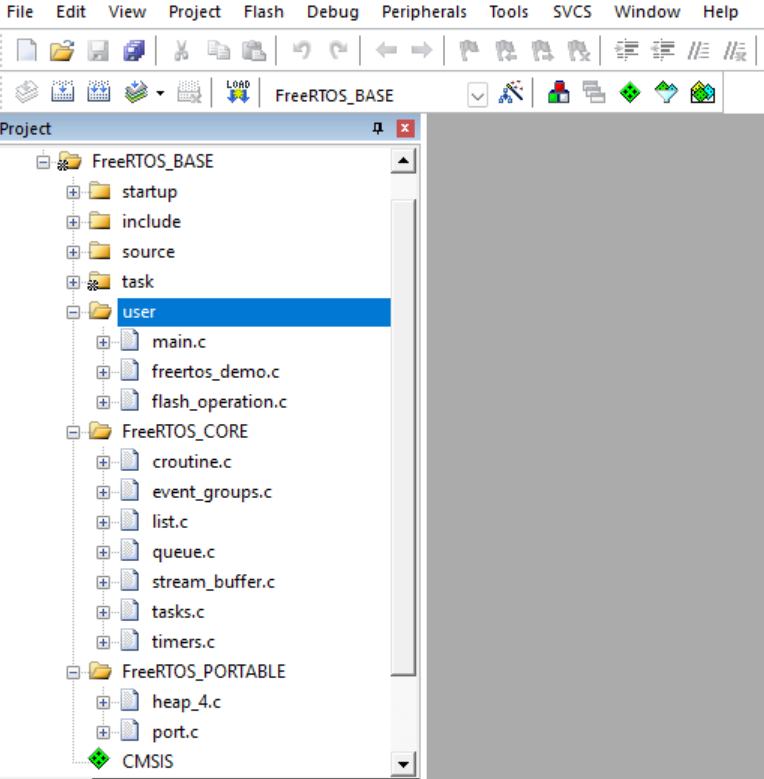Click the Batch Build icon
764x779 pixels.
tap(136, 92)
